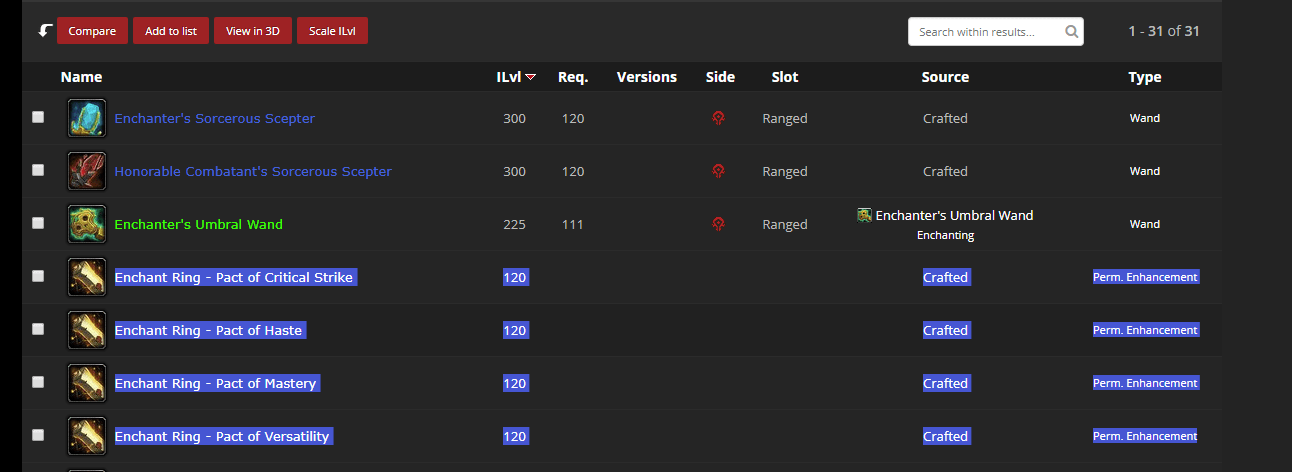Click the Honorable Combatant's Sorcerous Scepter icon
The height and width of the screenshot is (472, 1292).
click(x=87, y=171)
